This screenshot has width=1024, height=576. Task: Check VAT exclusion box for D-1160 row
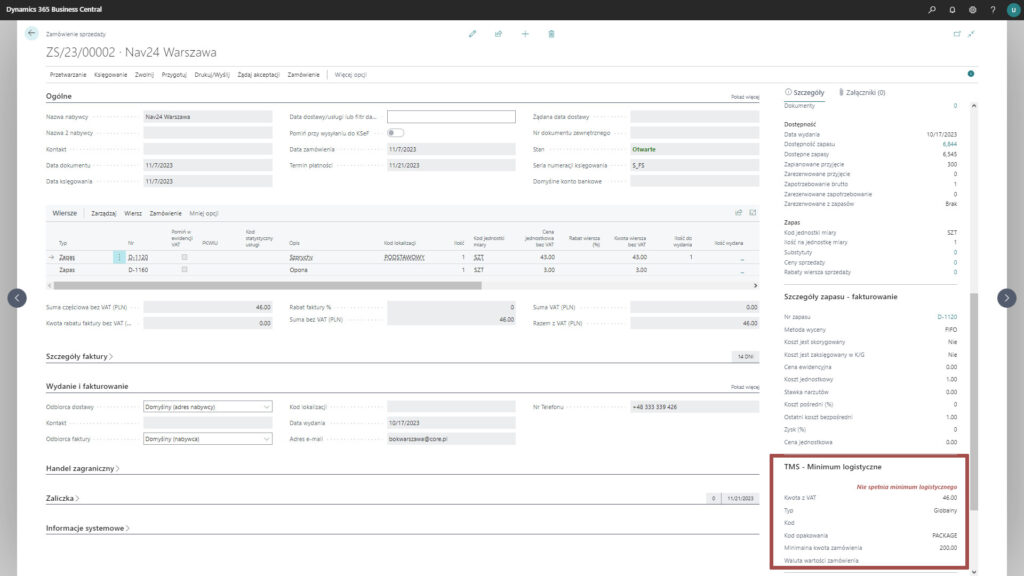pos(184,269)
